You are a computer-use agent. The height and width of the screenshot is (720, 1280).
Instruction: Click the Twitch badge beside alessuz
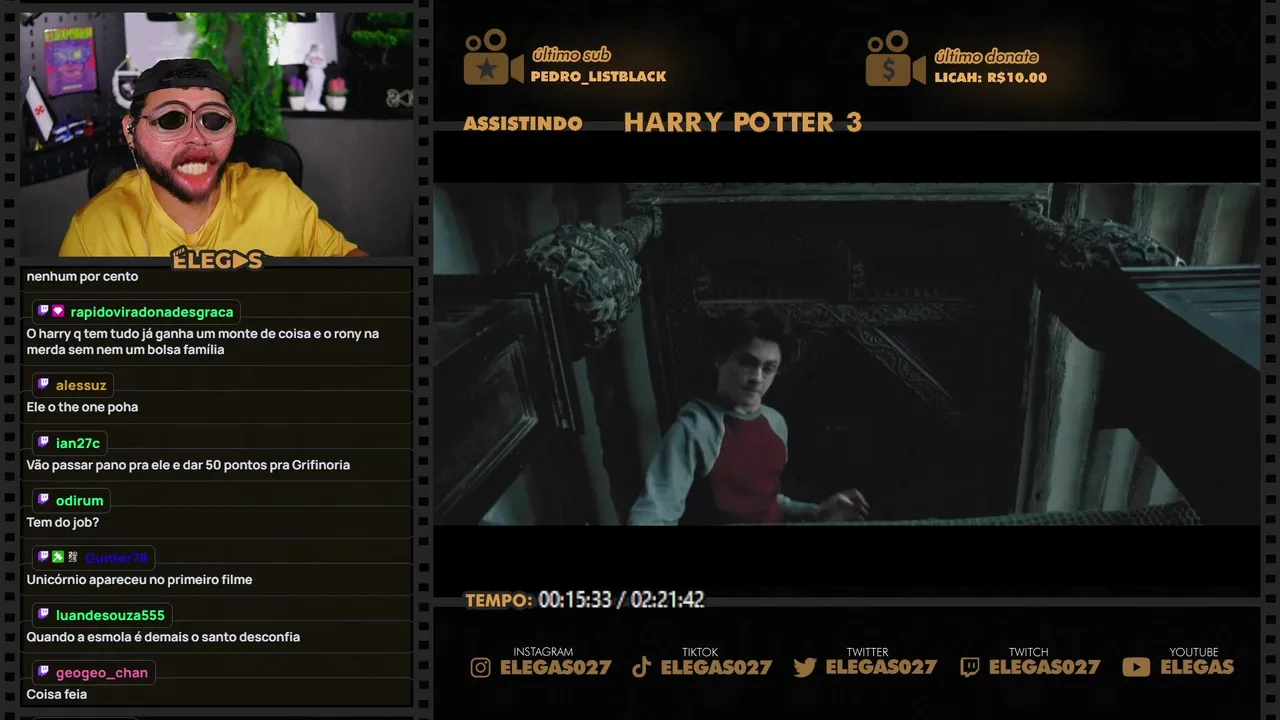[43, 385]
